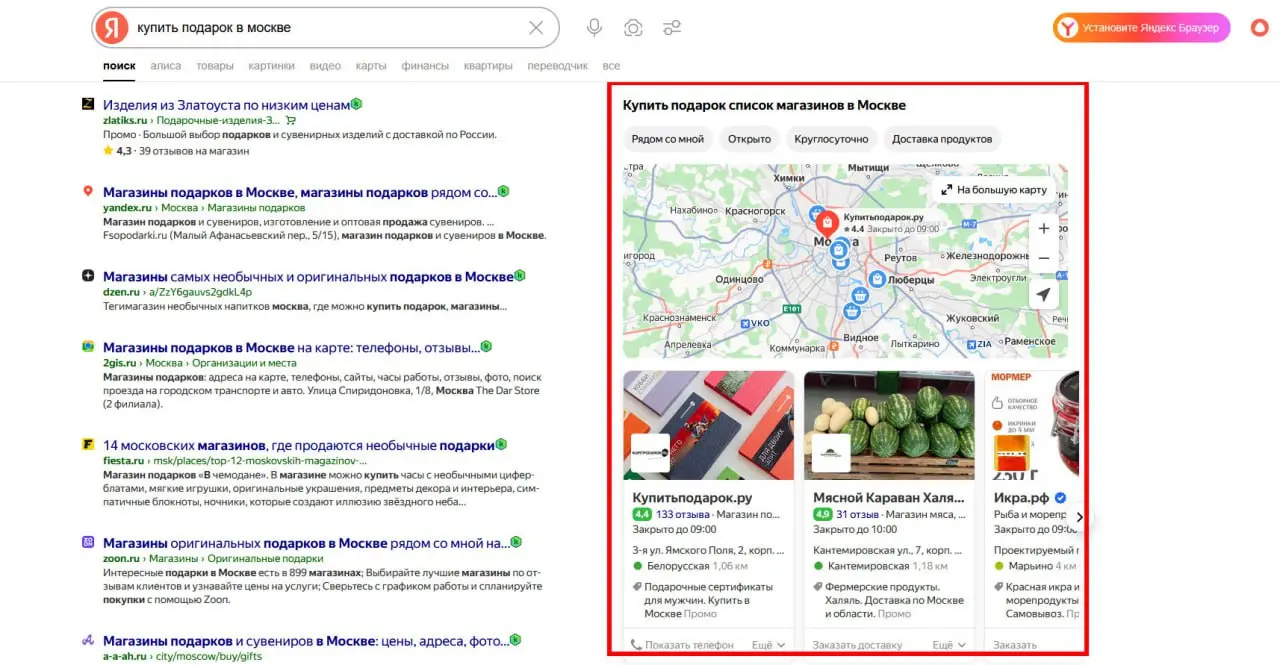Switch to the картинки tab
1280x665 pixels.
pyautogui.click(x=272, y=66)
